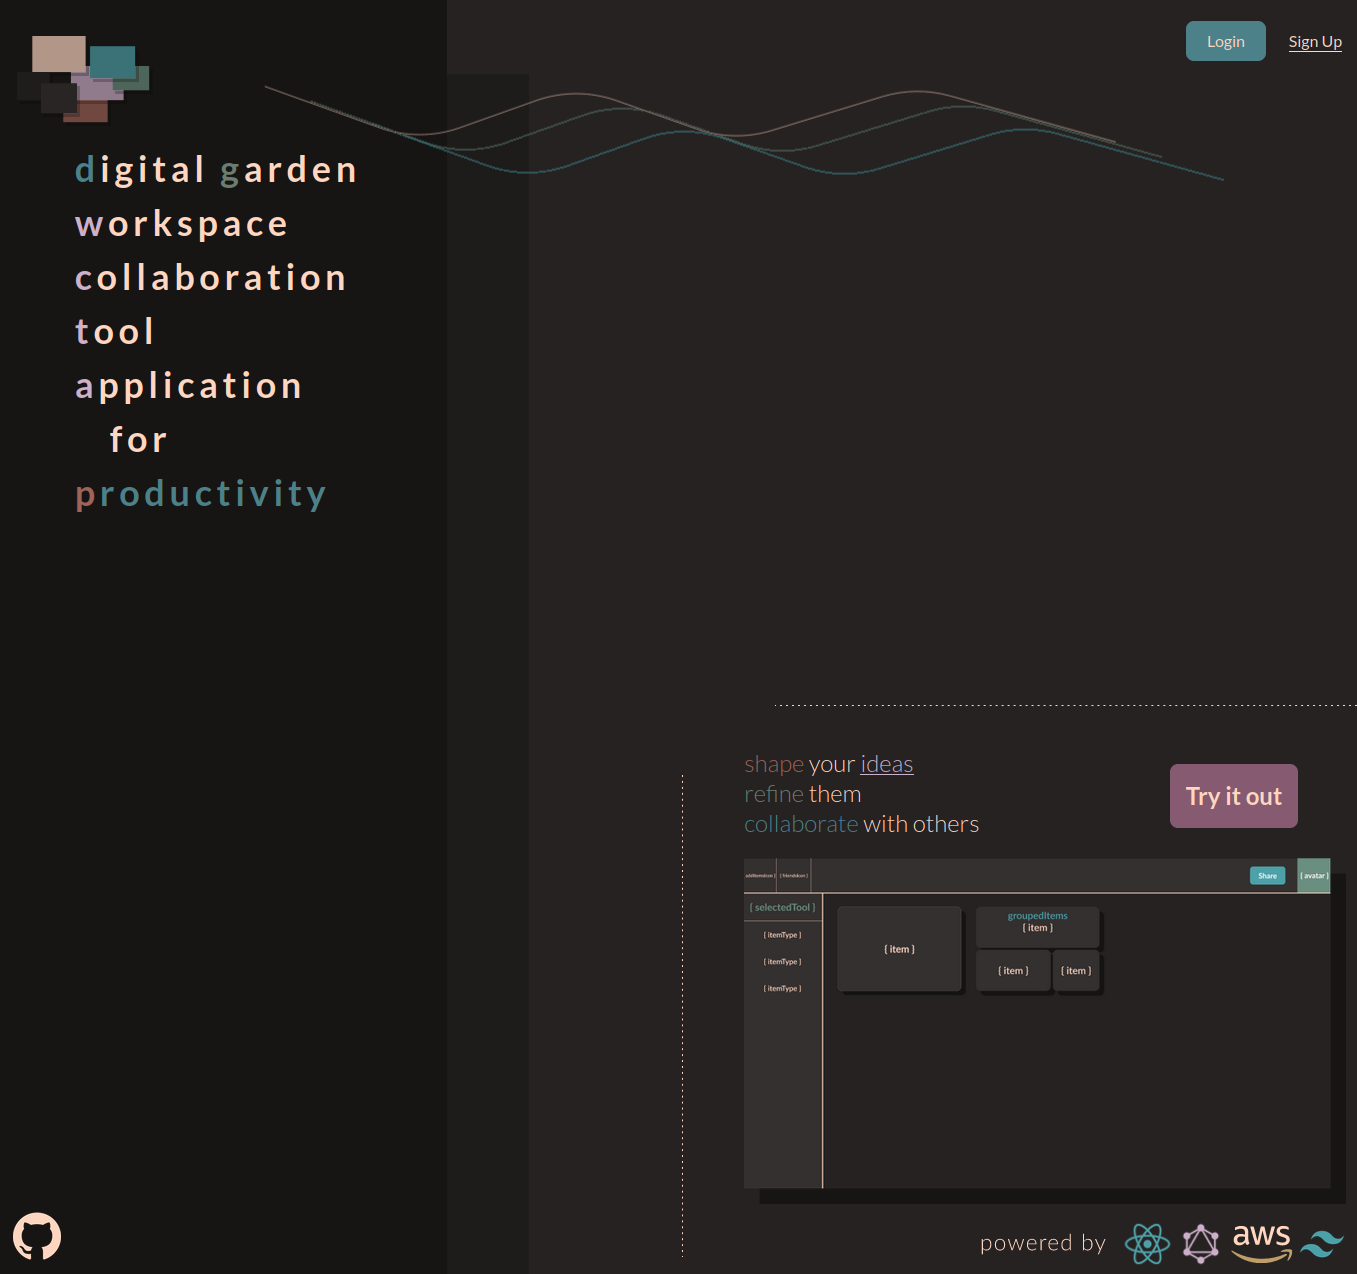
Task: Click the 'collaboration' heading text
Action: tap(211, 278)
